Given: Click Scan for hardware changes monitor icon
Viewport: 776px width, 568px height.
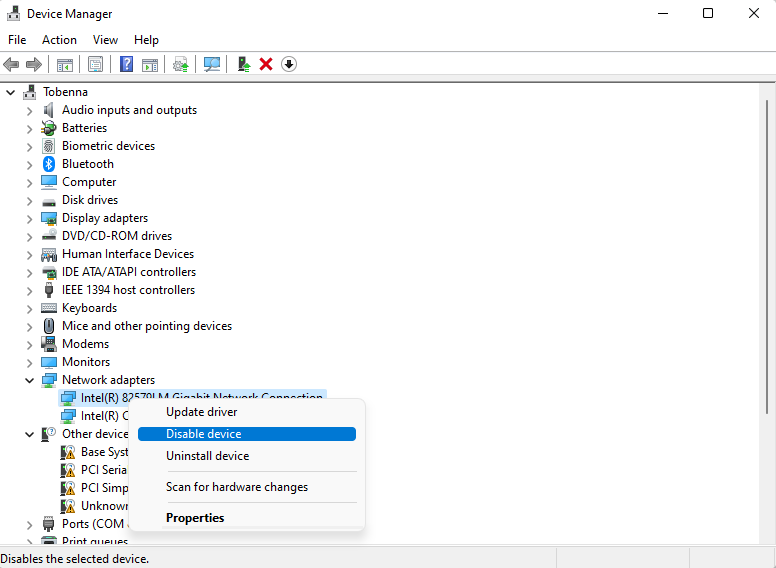Looking at the screenshot, I should click(x=212, y=64).
